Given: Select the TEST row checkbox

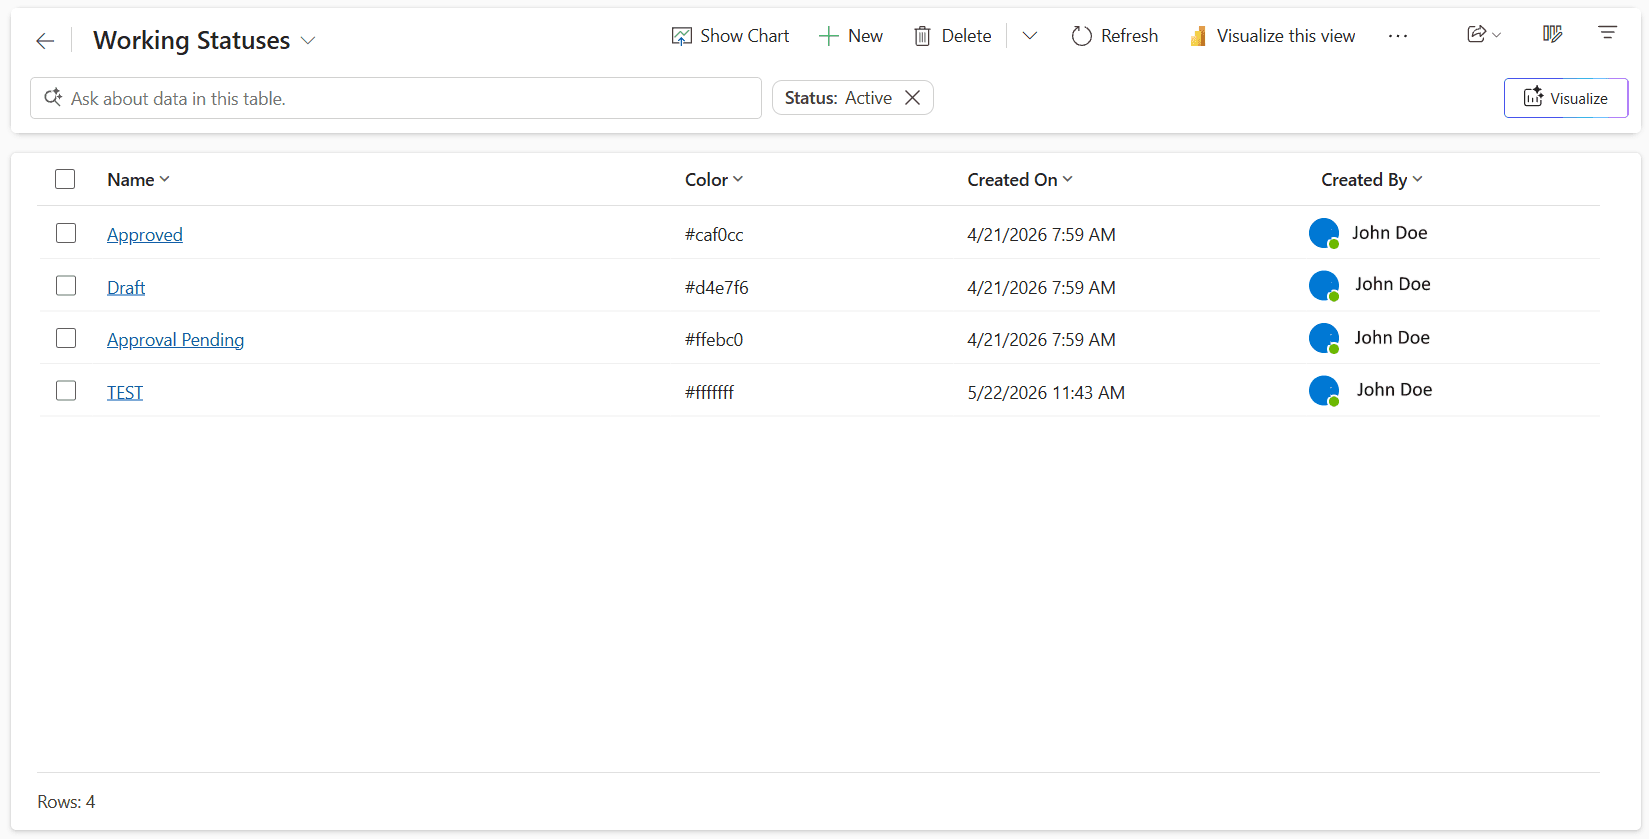Looking at the screenshot, I should [x=66, y=391].
